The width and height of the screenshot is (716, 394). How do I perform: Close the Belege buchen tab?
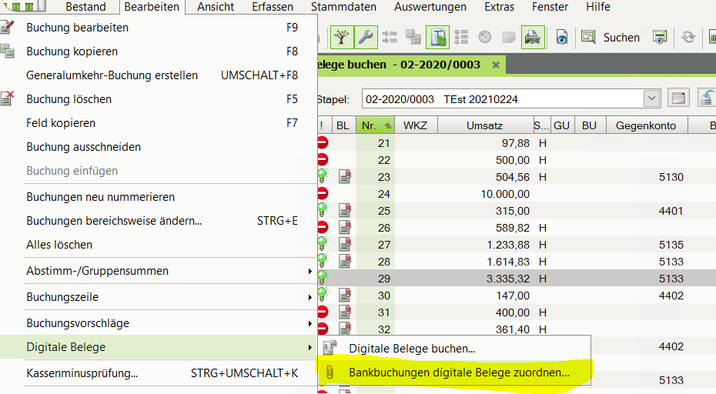[496, 65]
